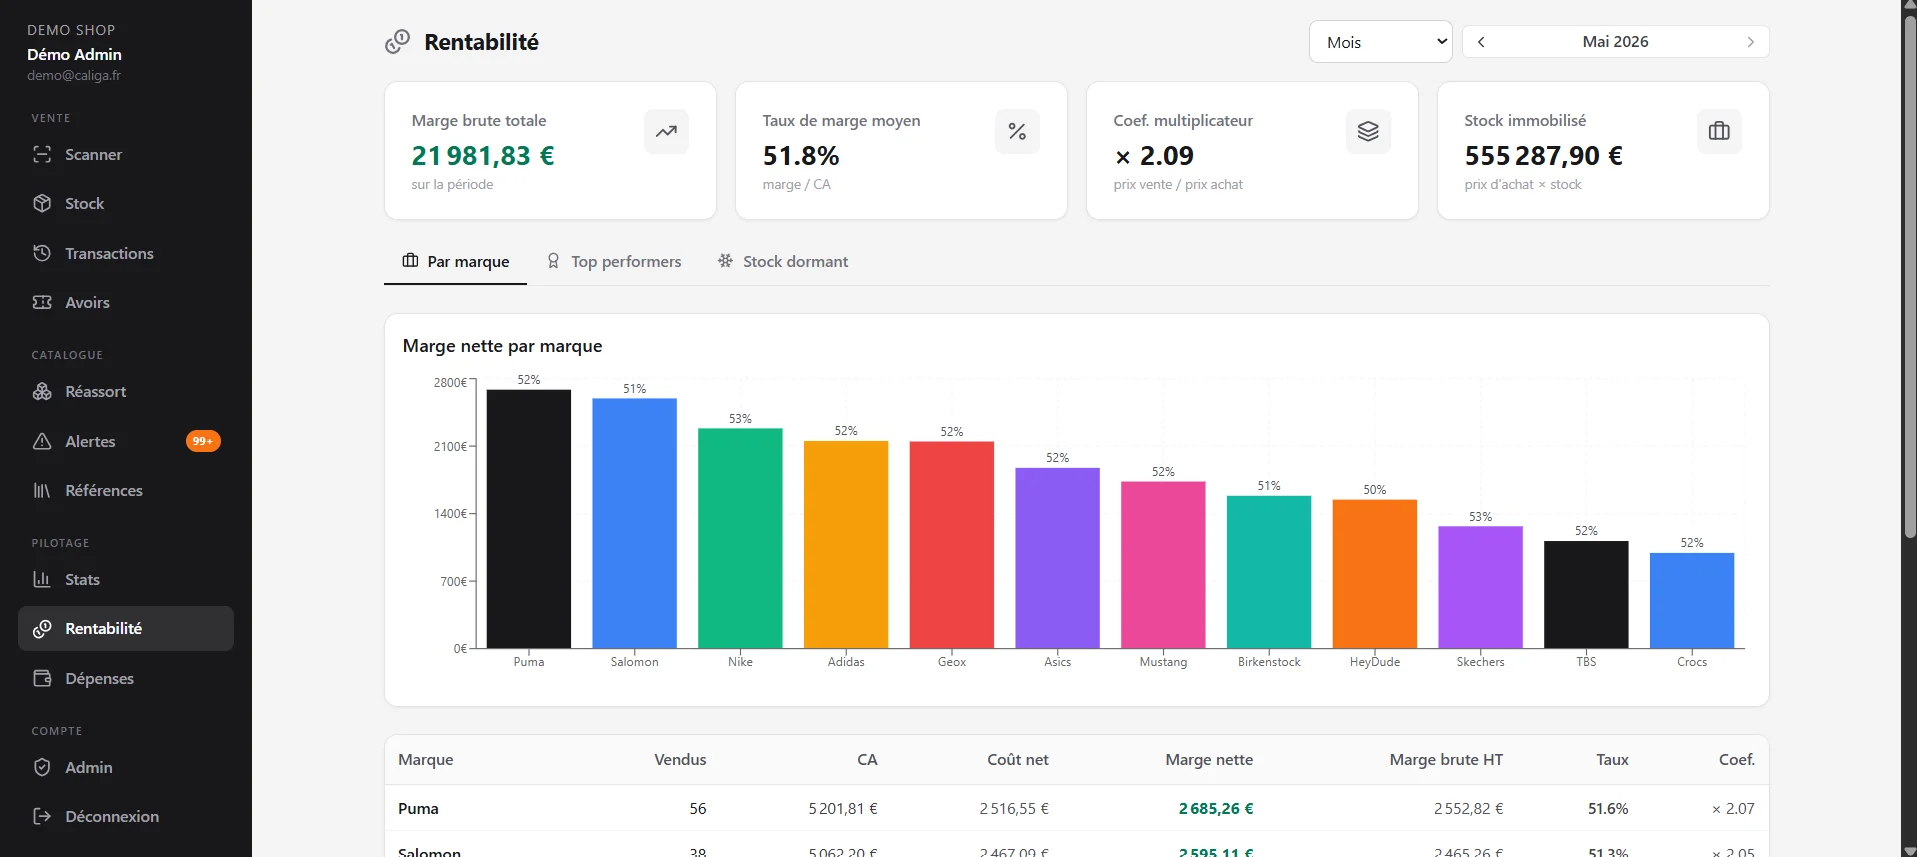Click the blue Crocs chart bar
The width and height of the screenshot is (1917, 857).
click(1692, 600)
